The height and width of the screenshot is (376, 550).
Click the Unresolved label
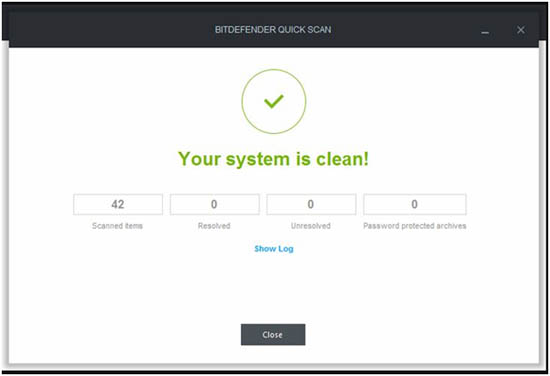point(311,226)
